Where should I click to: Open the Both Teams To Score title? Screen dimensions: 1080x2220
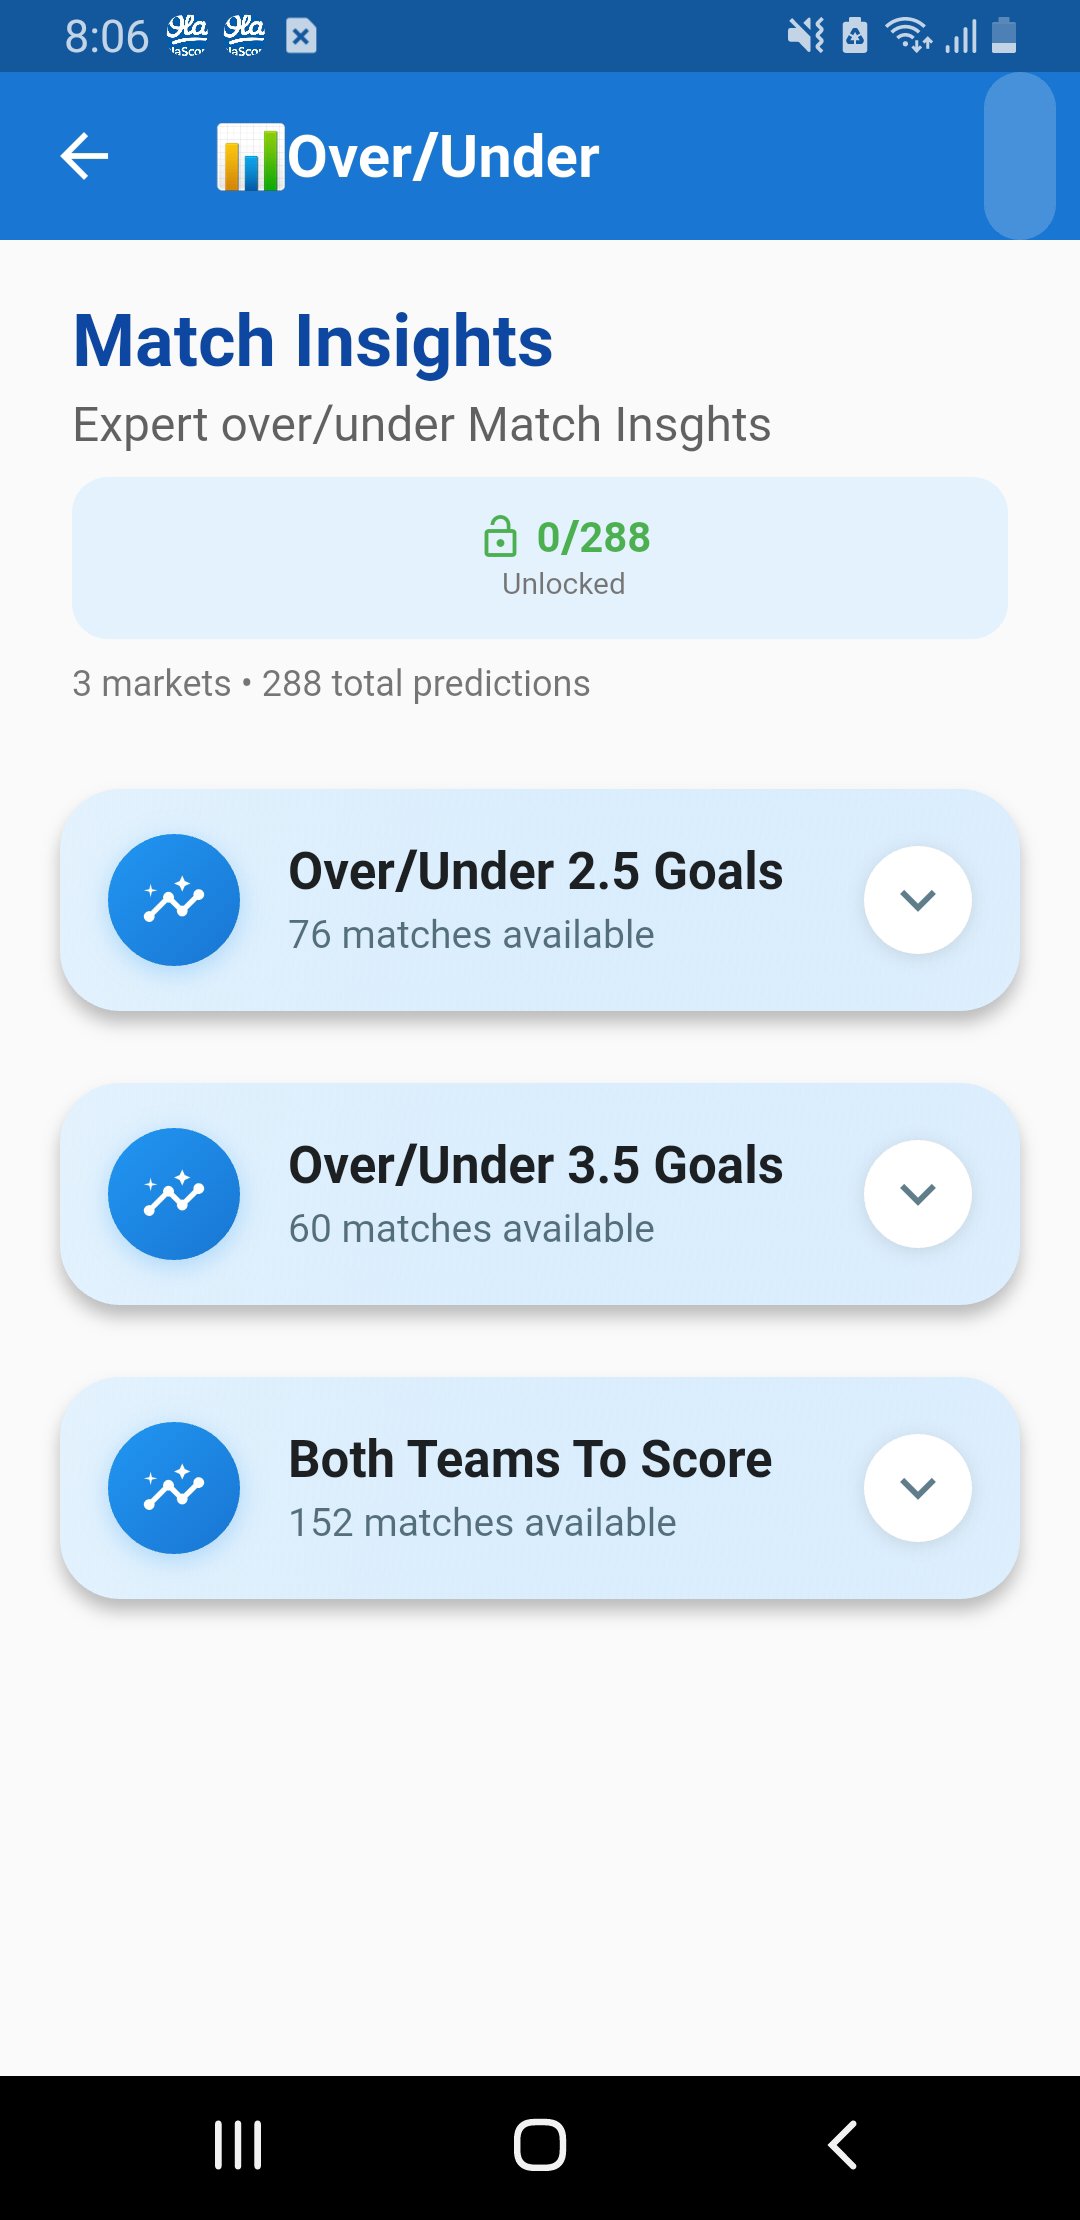530,1459
